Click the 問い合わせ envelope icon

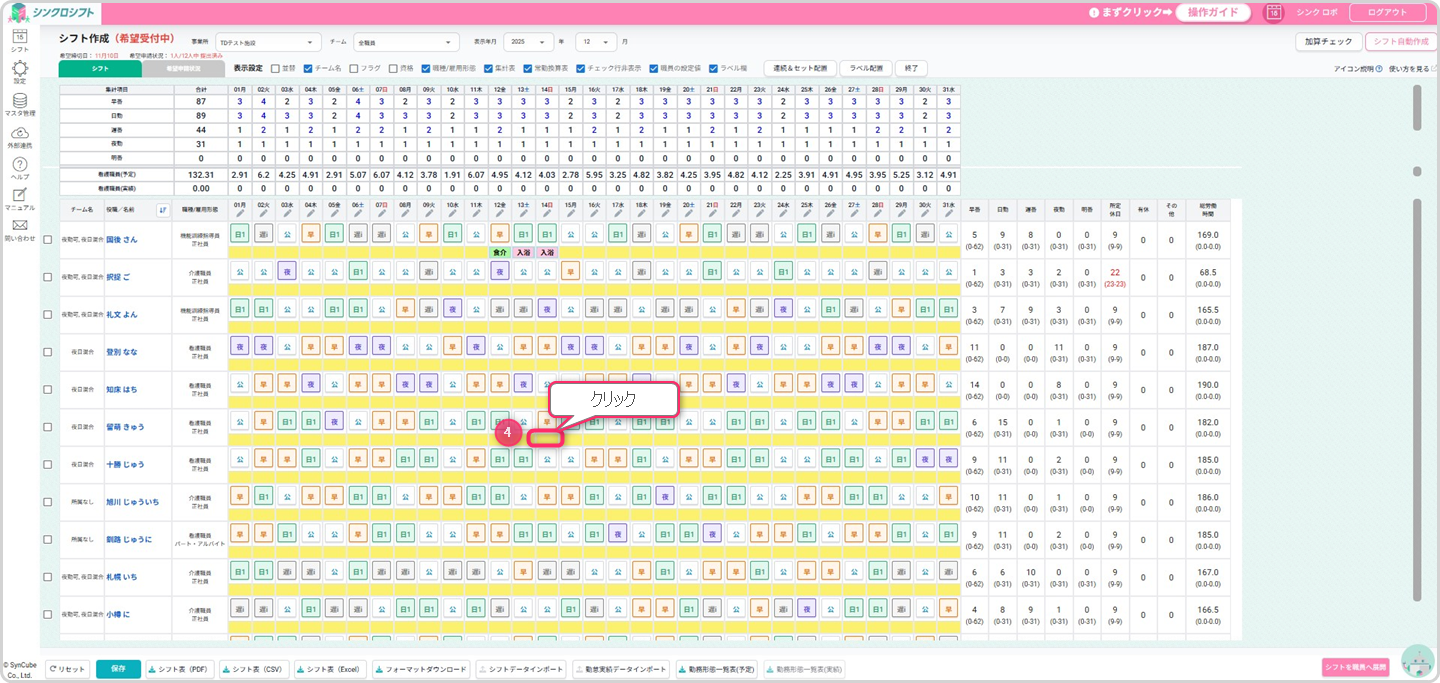click(x=19, y=226)
